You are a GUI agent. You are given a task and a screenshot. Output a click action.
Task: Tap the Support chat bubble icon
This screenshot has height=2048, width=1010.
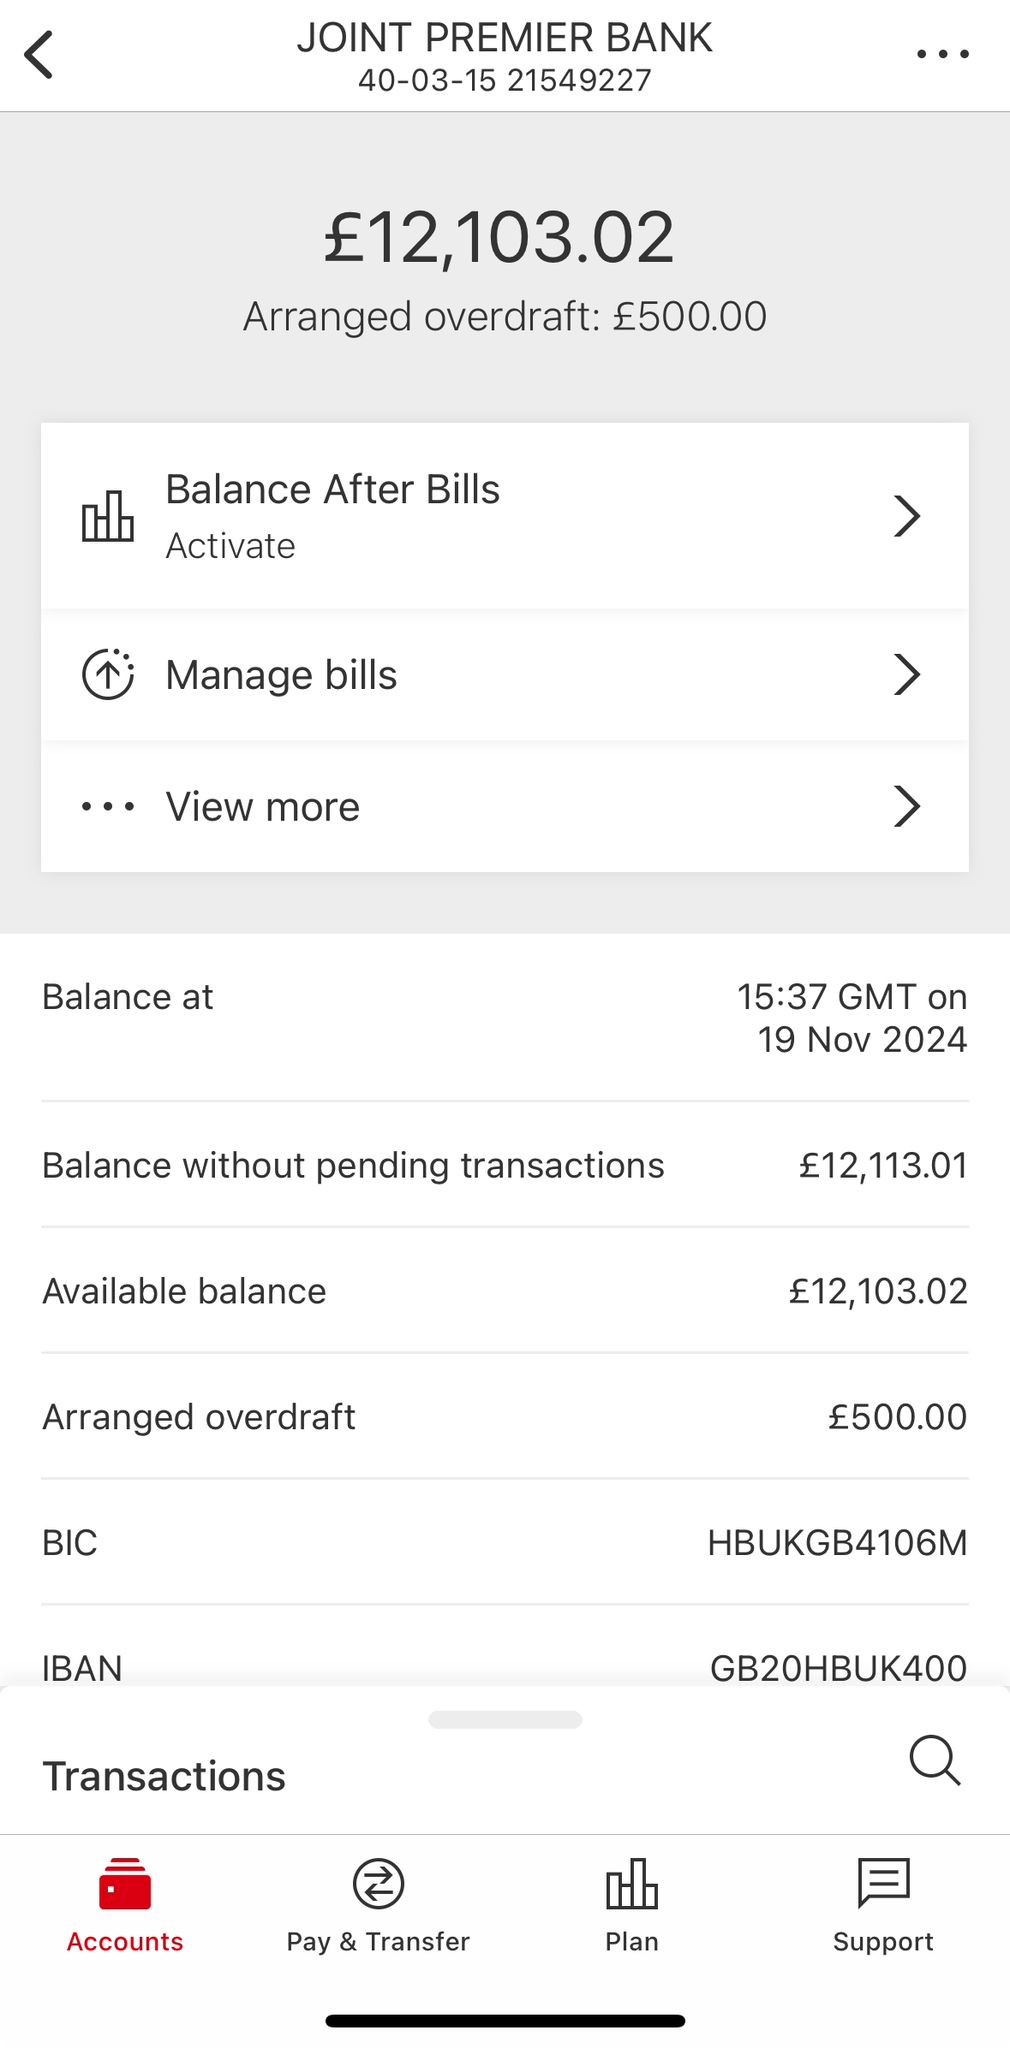pos(884,1884)
